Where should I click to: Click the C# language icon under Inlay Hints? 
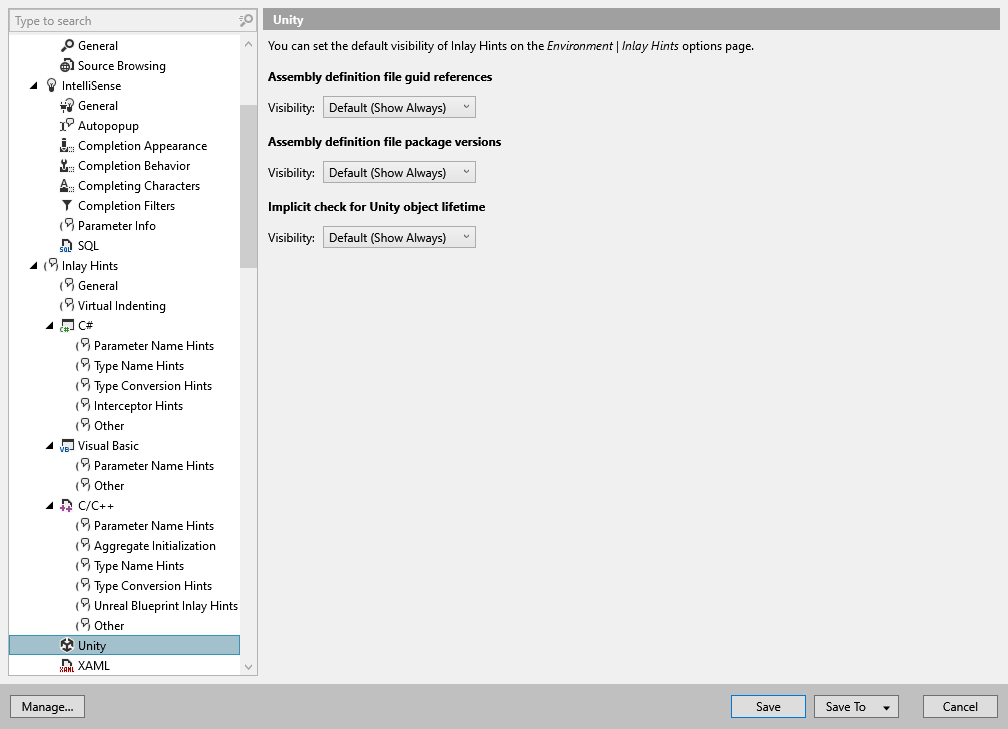(66, 325)
